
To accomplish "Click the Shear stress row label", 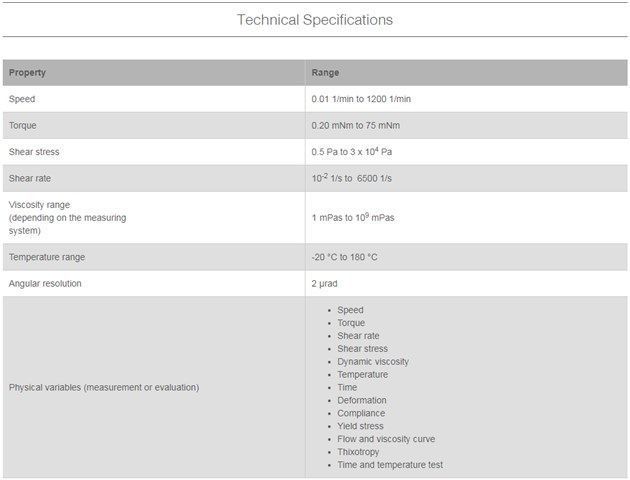I will (34, 152).
